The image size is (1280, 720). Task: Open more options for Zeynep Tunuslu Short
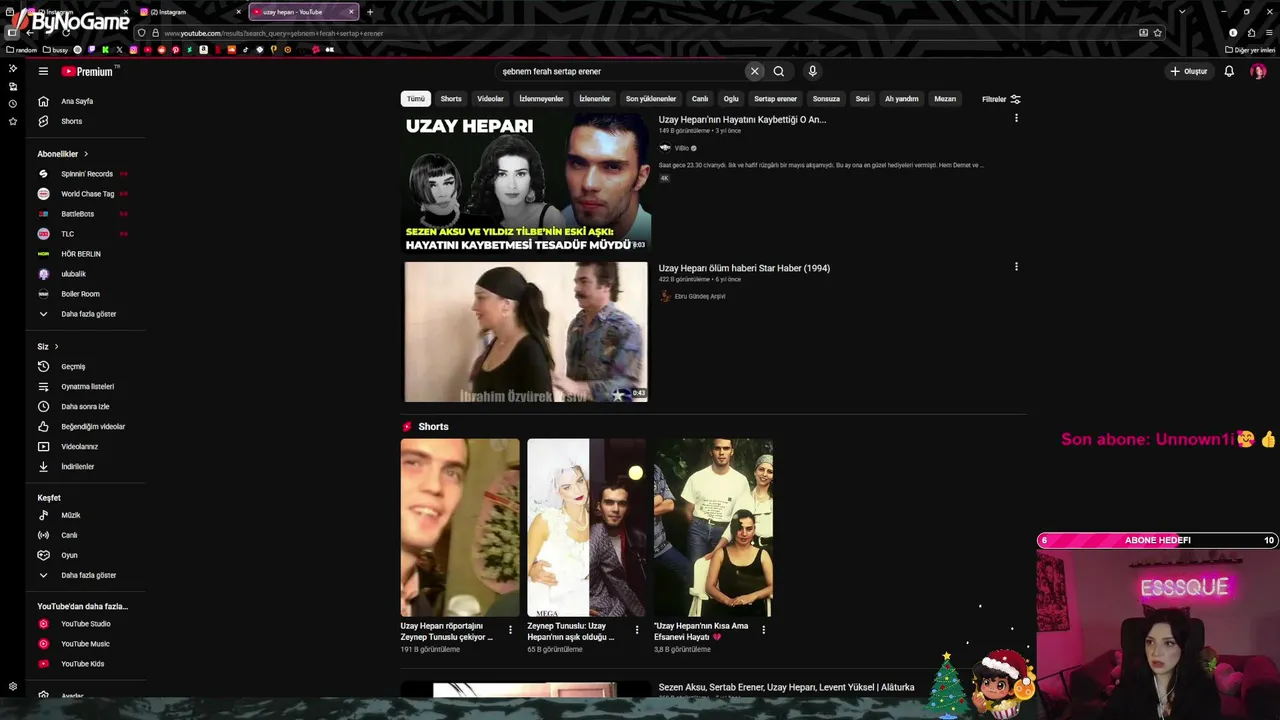637,630
